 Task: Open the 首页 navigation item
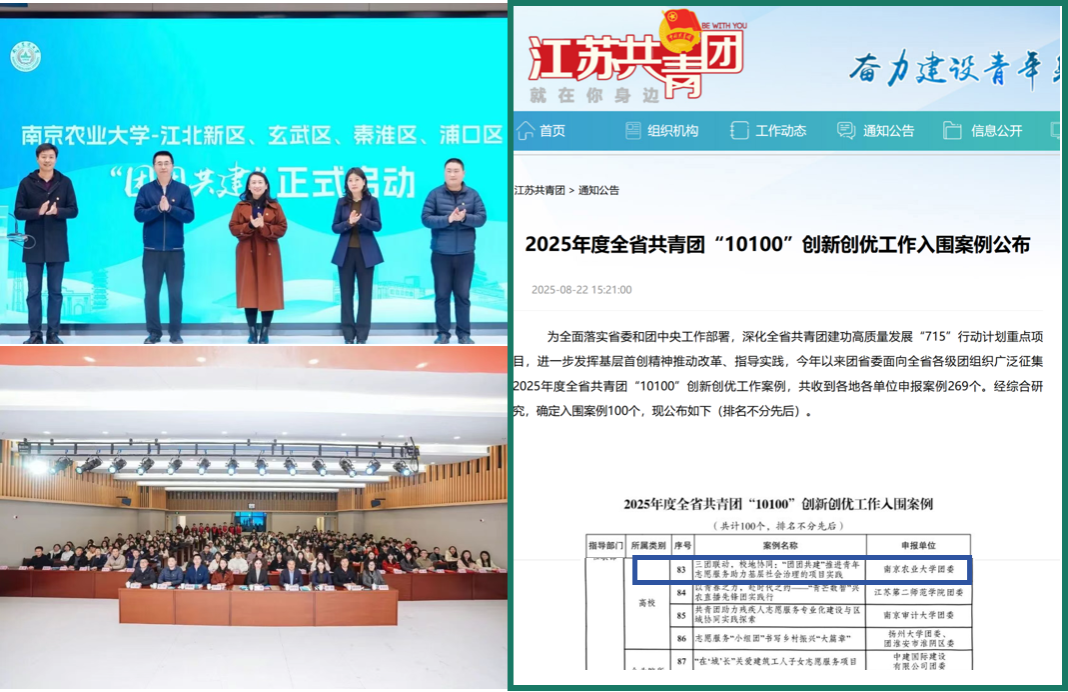[x=552, y=131]
